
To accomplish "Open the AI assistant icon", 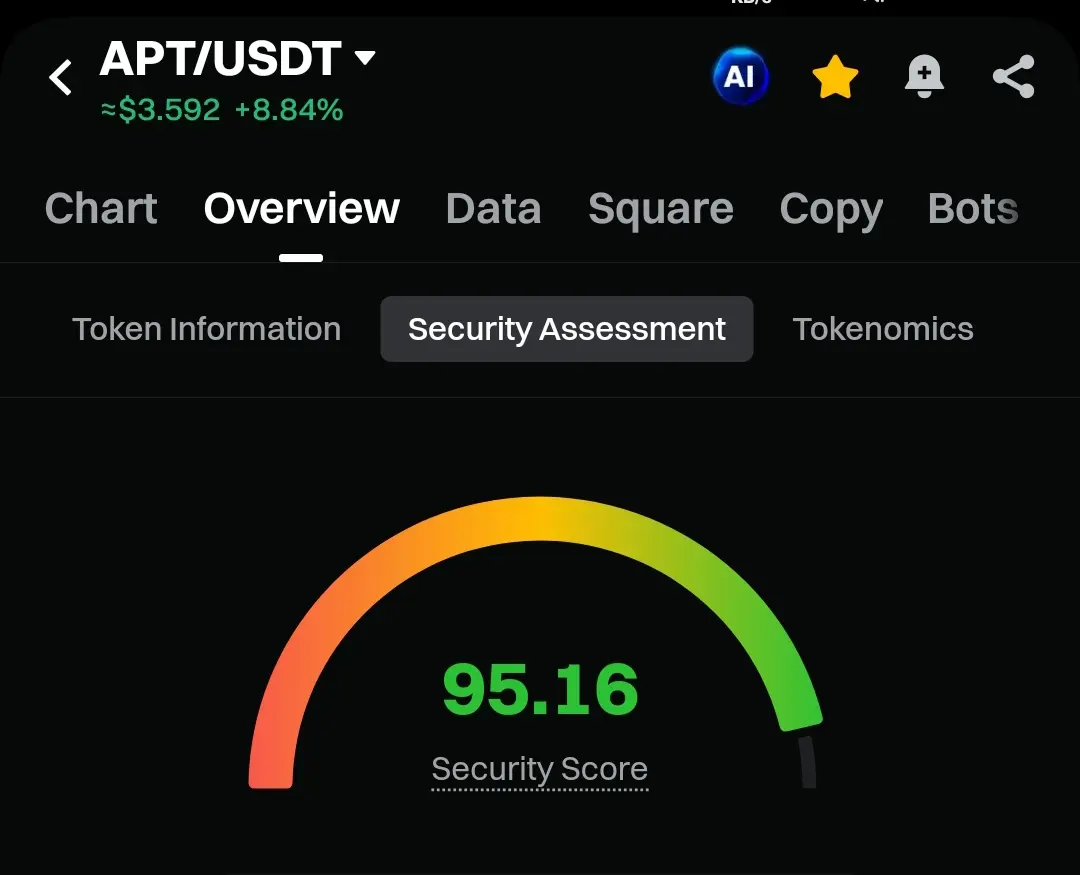I will (740, 76).
